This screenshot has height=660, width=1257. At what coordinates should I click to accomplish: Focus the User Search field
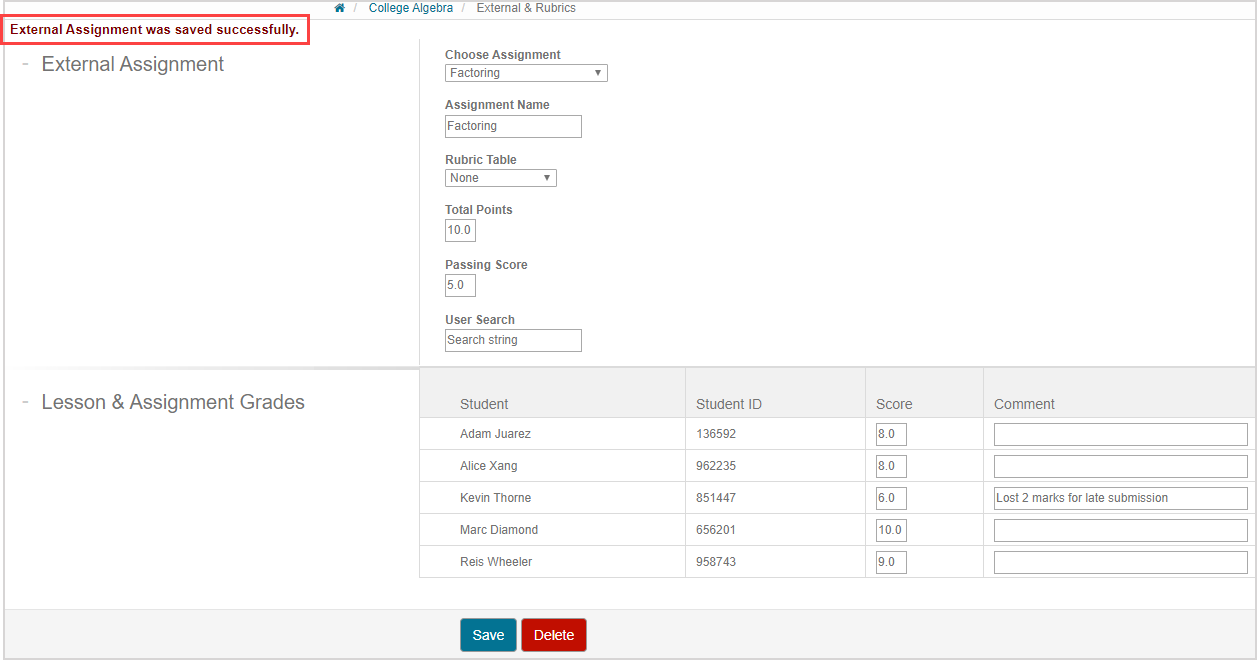(513, 340)
